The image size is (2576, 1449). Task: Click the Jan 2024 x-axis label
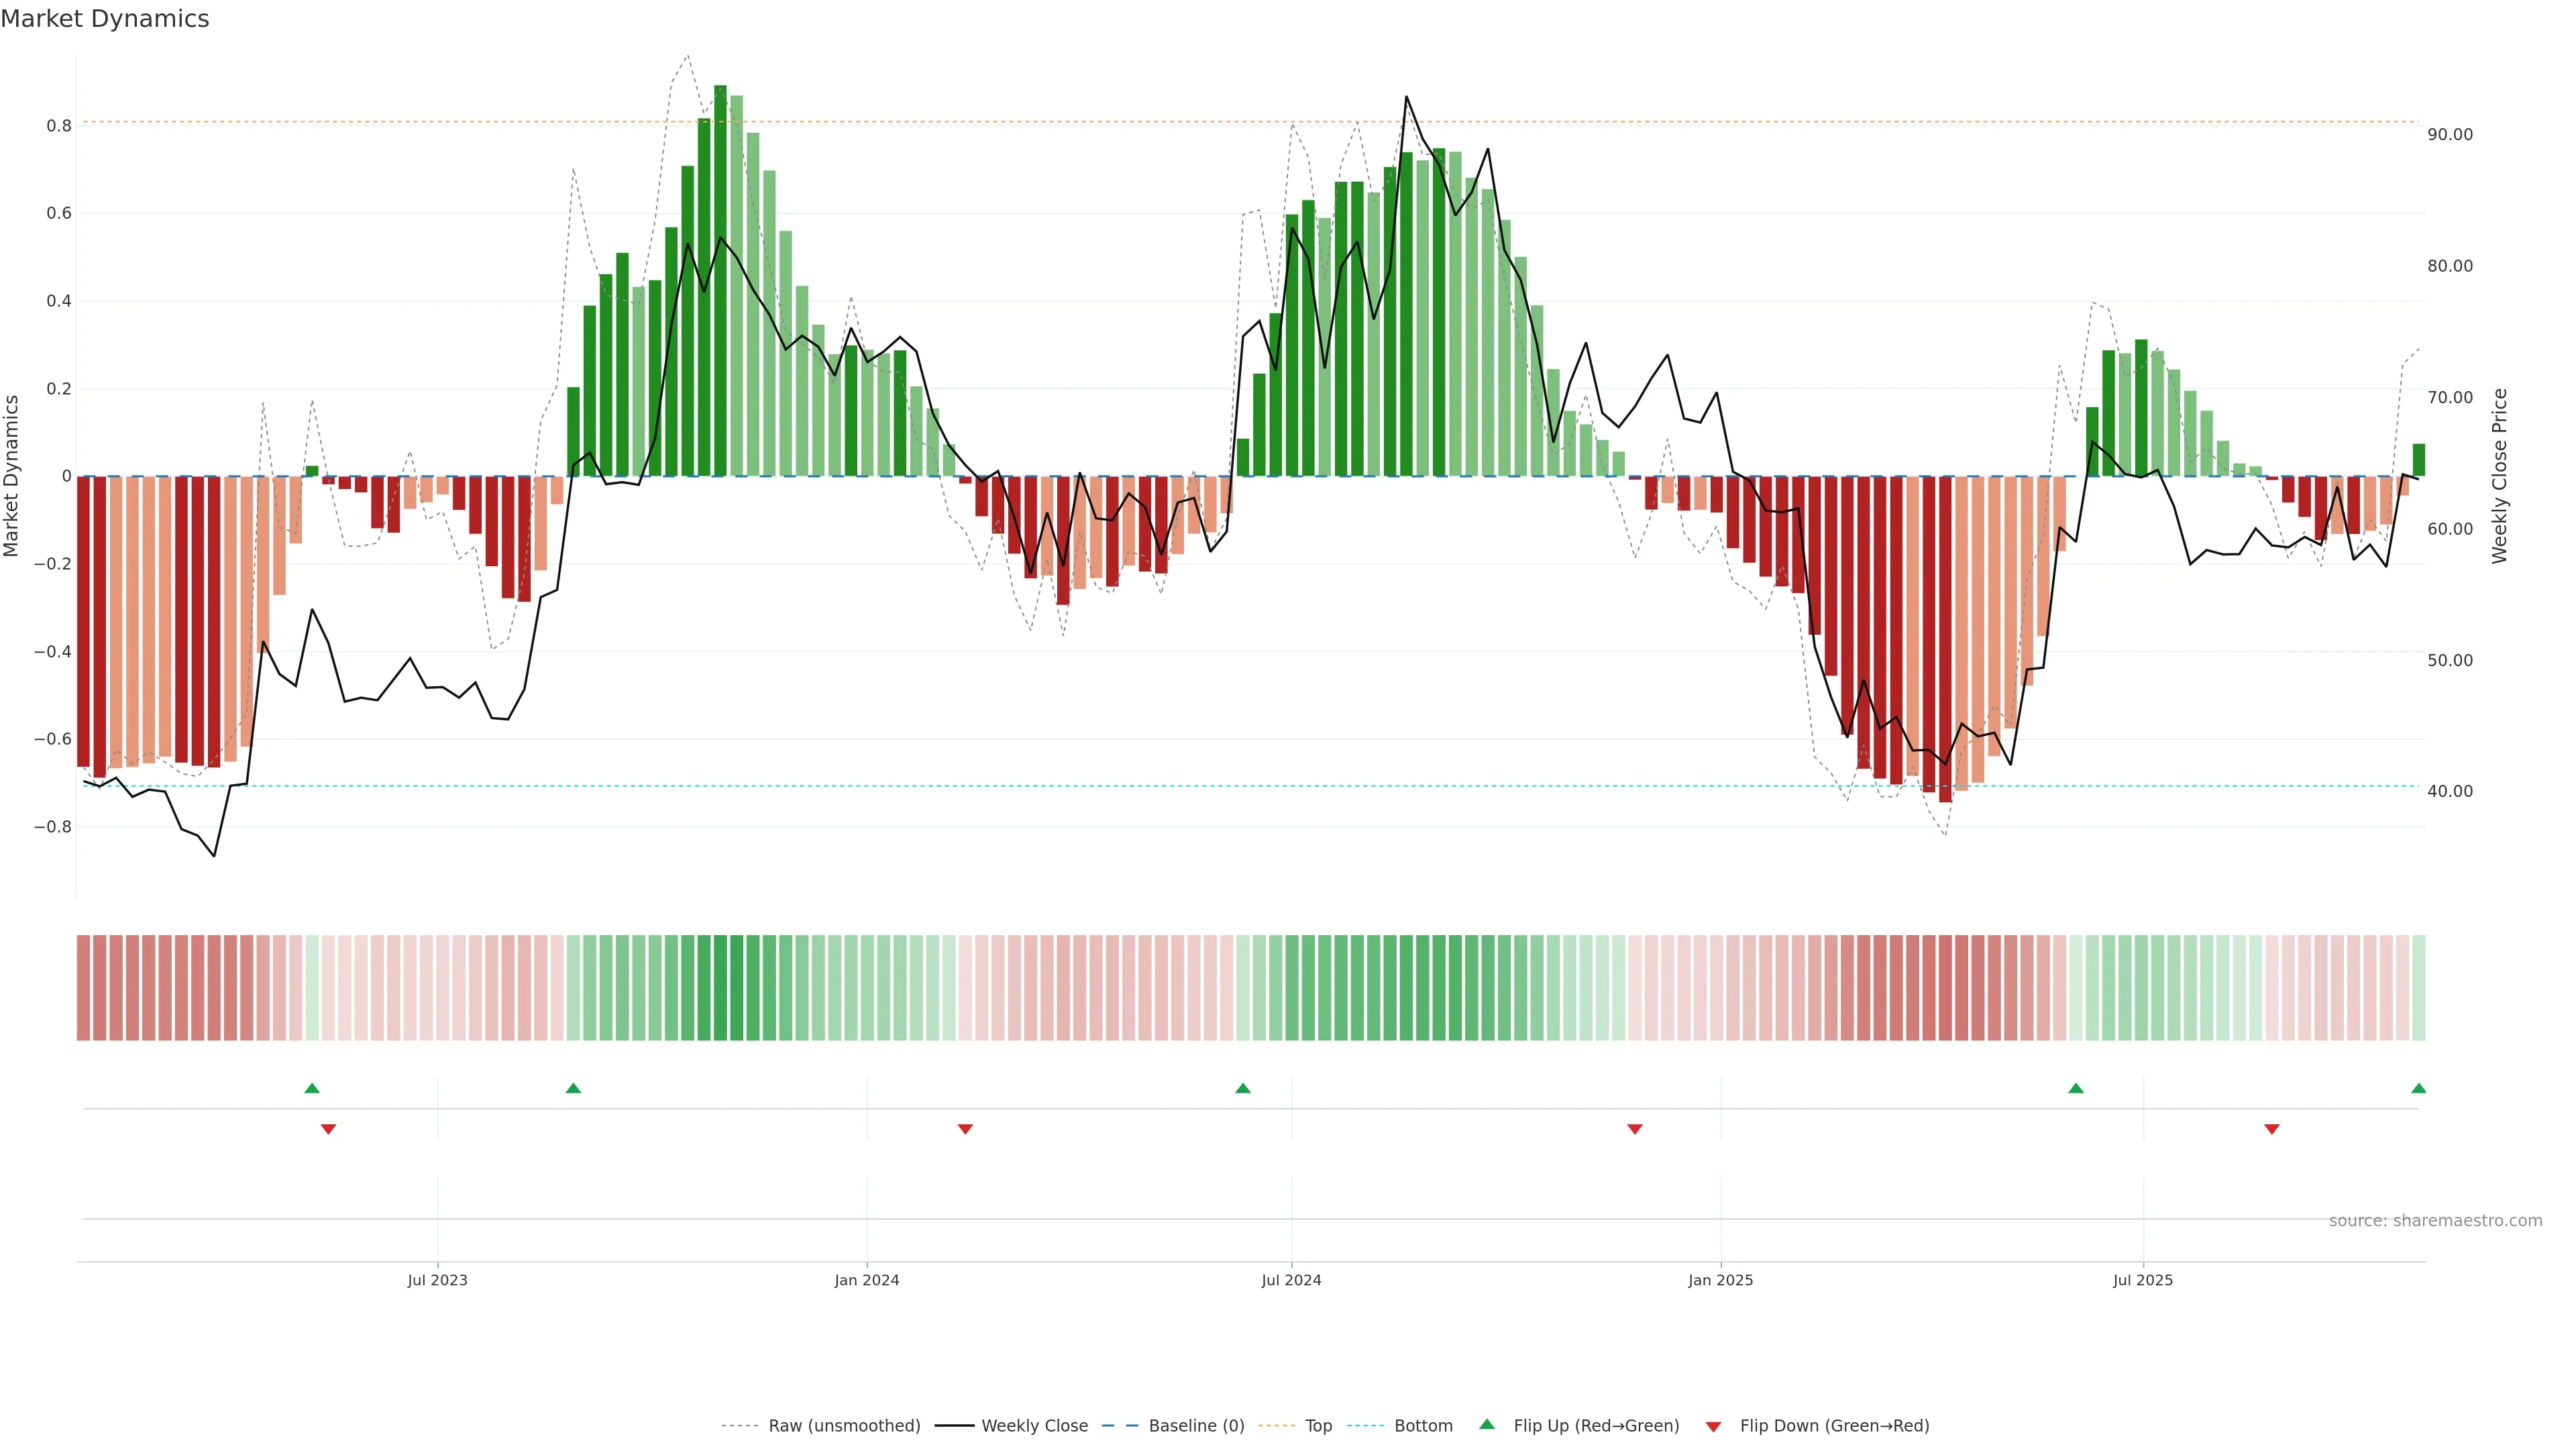[867, 1280]
